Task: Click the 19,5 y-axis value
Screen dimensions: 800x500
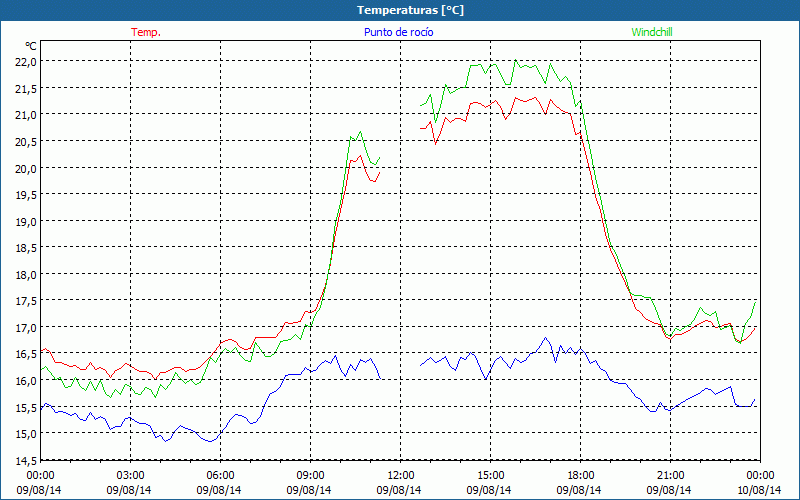Action: tap(28, 194)
